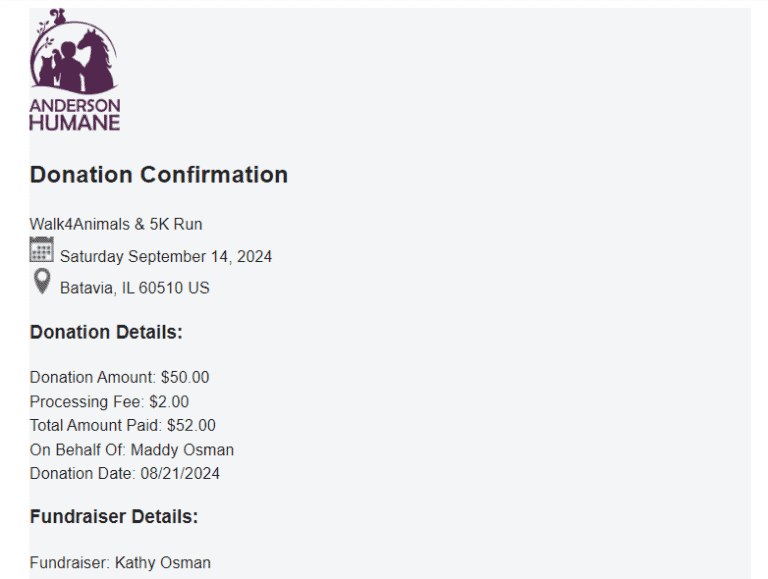Click the Donation Confirmation heading
Screen dimensions: 768x579
point(159,175)
